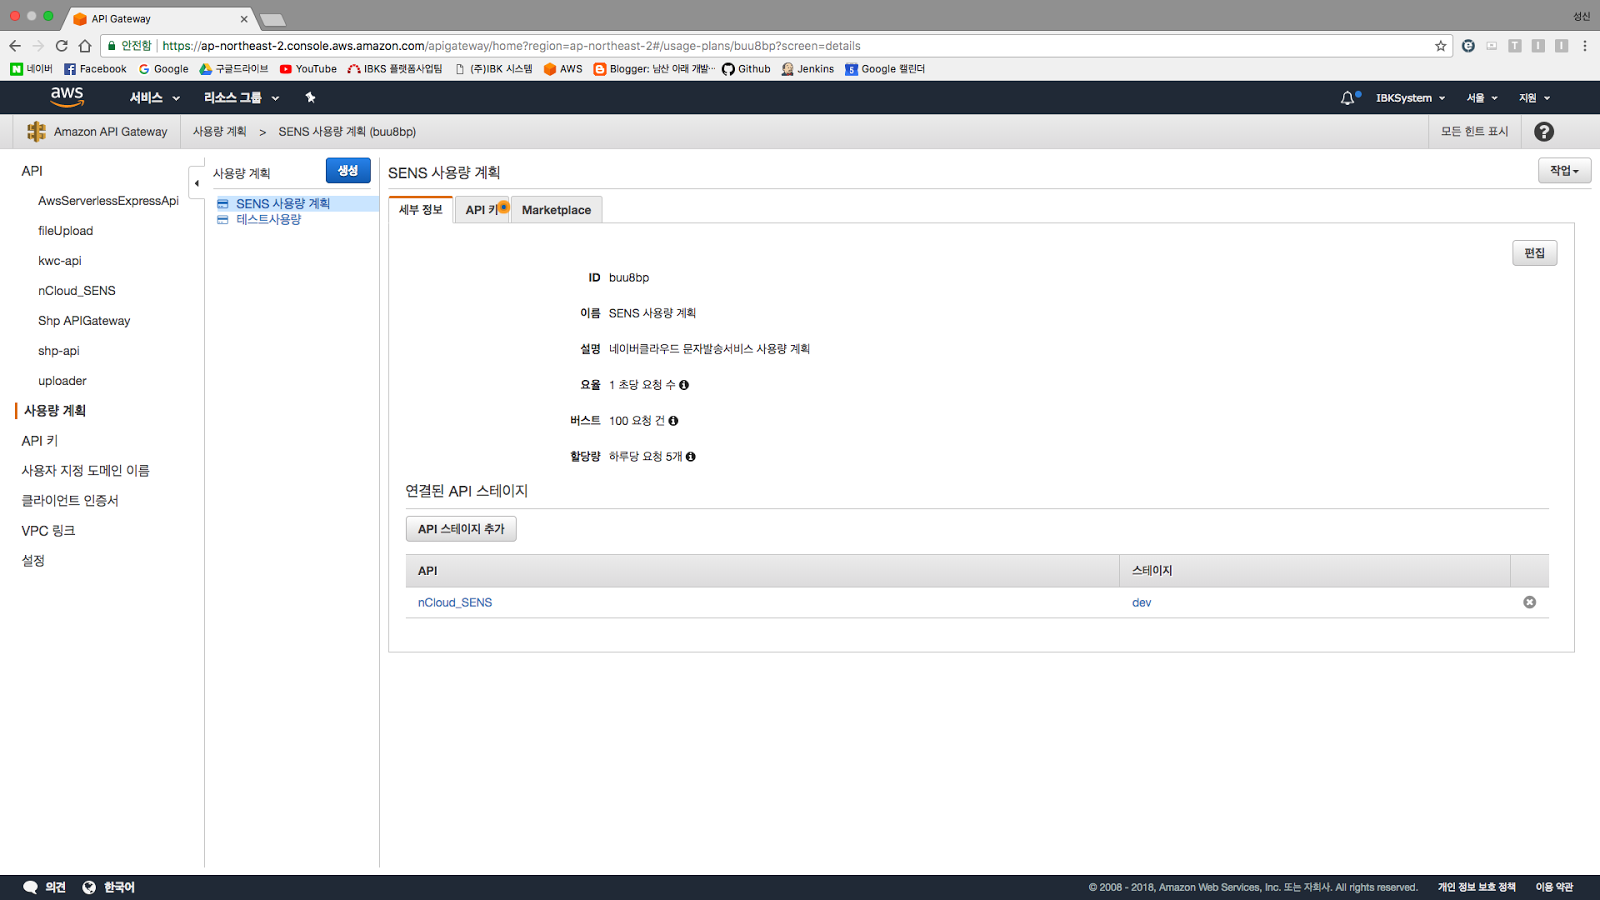Click the API 스테이지 추가 button
The height and width of the screenshot is (900, 1600).
point(461,529)
